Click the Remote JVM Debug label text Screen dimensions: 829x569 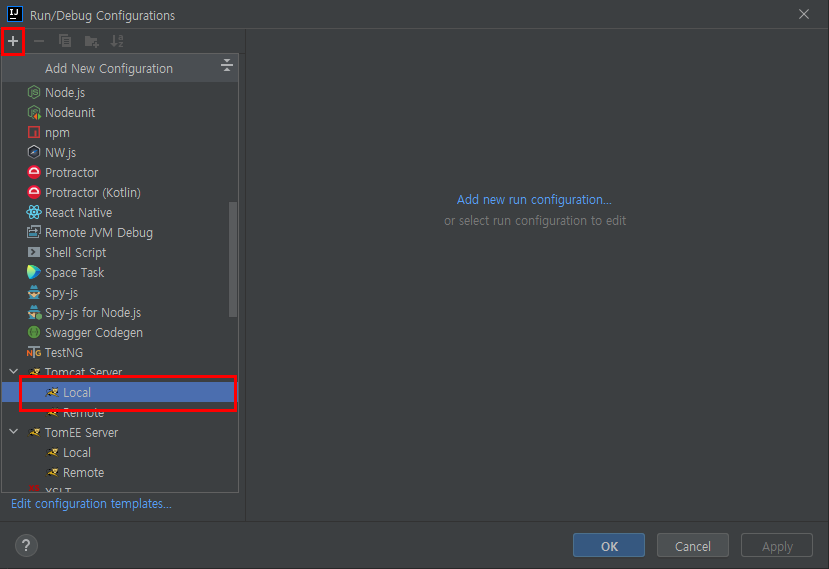99,233
